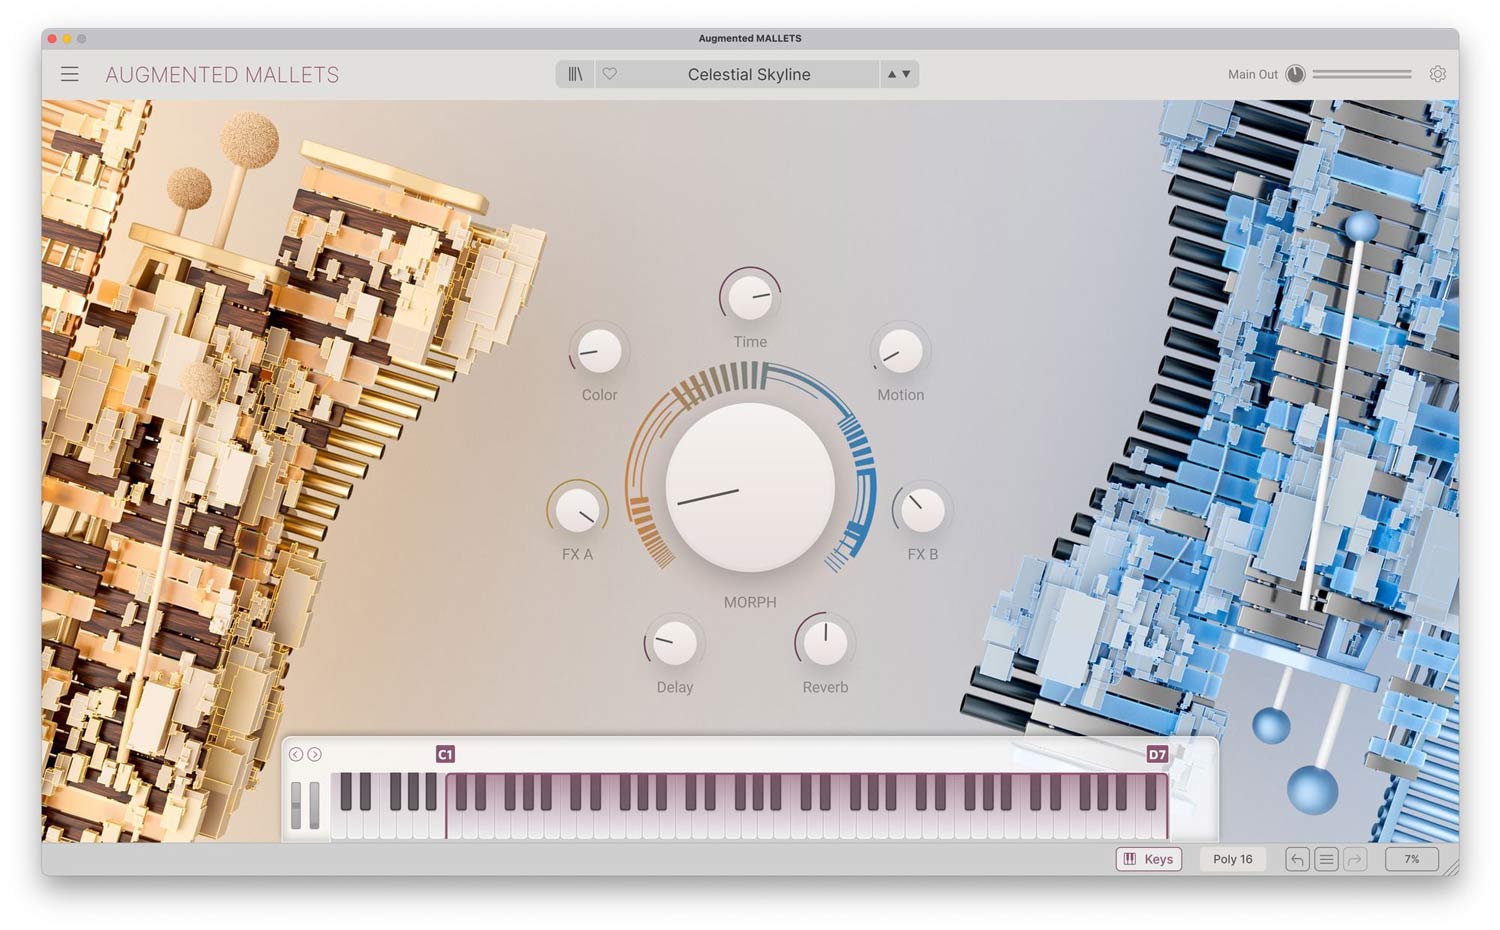Open the hamburger main menu
1500x930 pixels.
(70, 74)
